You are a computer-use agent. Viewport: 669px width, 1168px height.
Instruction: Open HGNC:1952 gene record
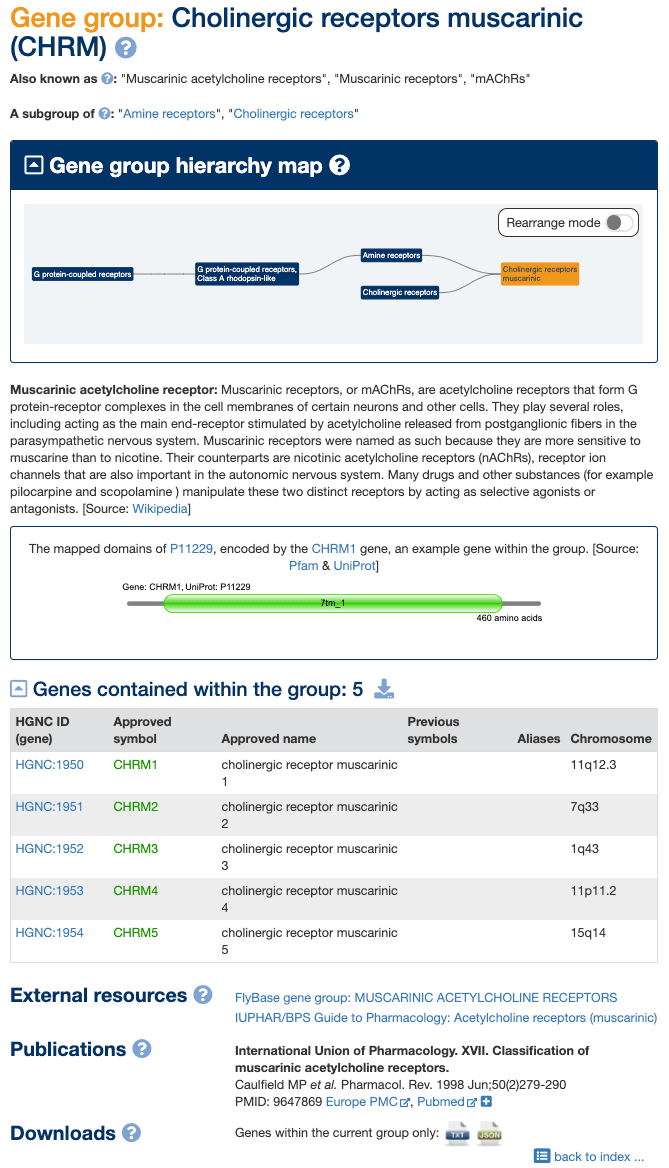pos(50,849)
